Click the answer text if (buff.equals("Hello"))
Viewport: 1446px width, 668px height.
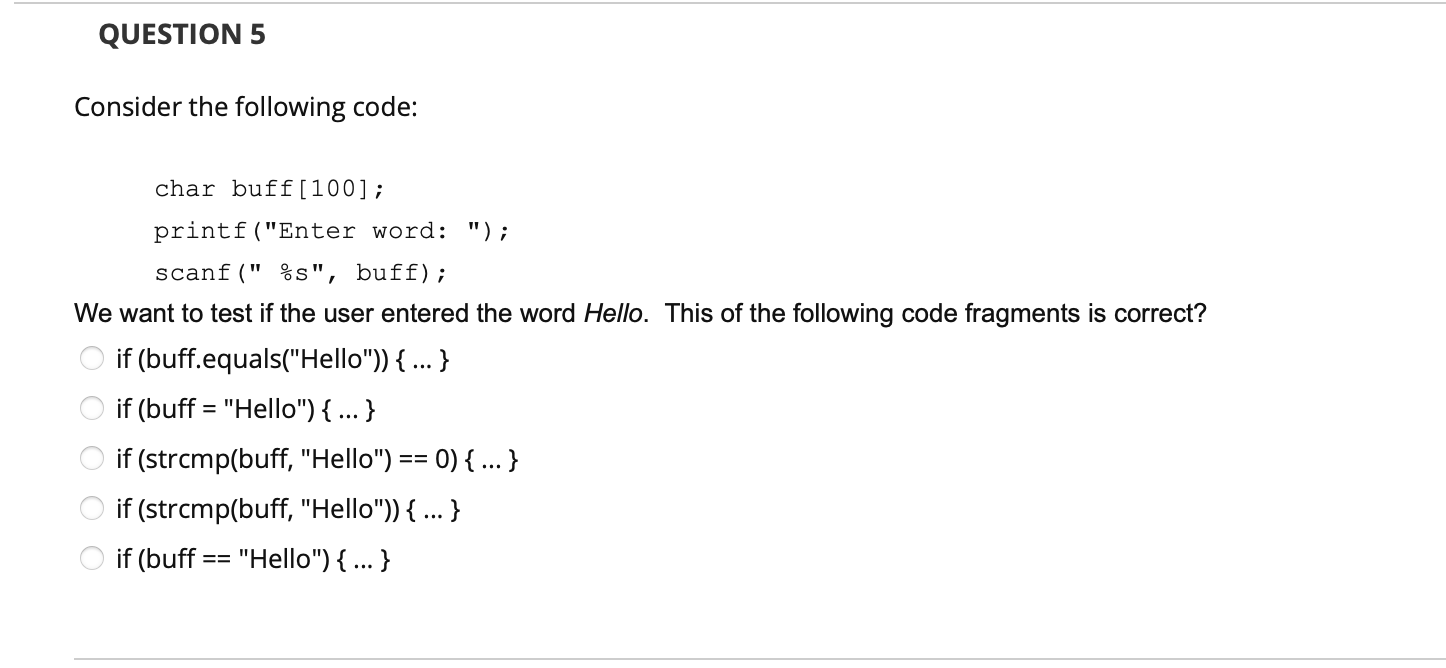pyautogui.click(x=282, y=361)
